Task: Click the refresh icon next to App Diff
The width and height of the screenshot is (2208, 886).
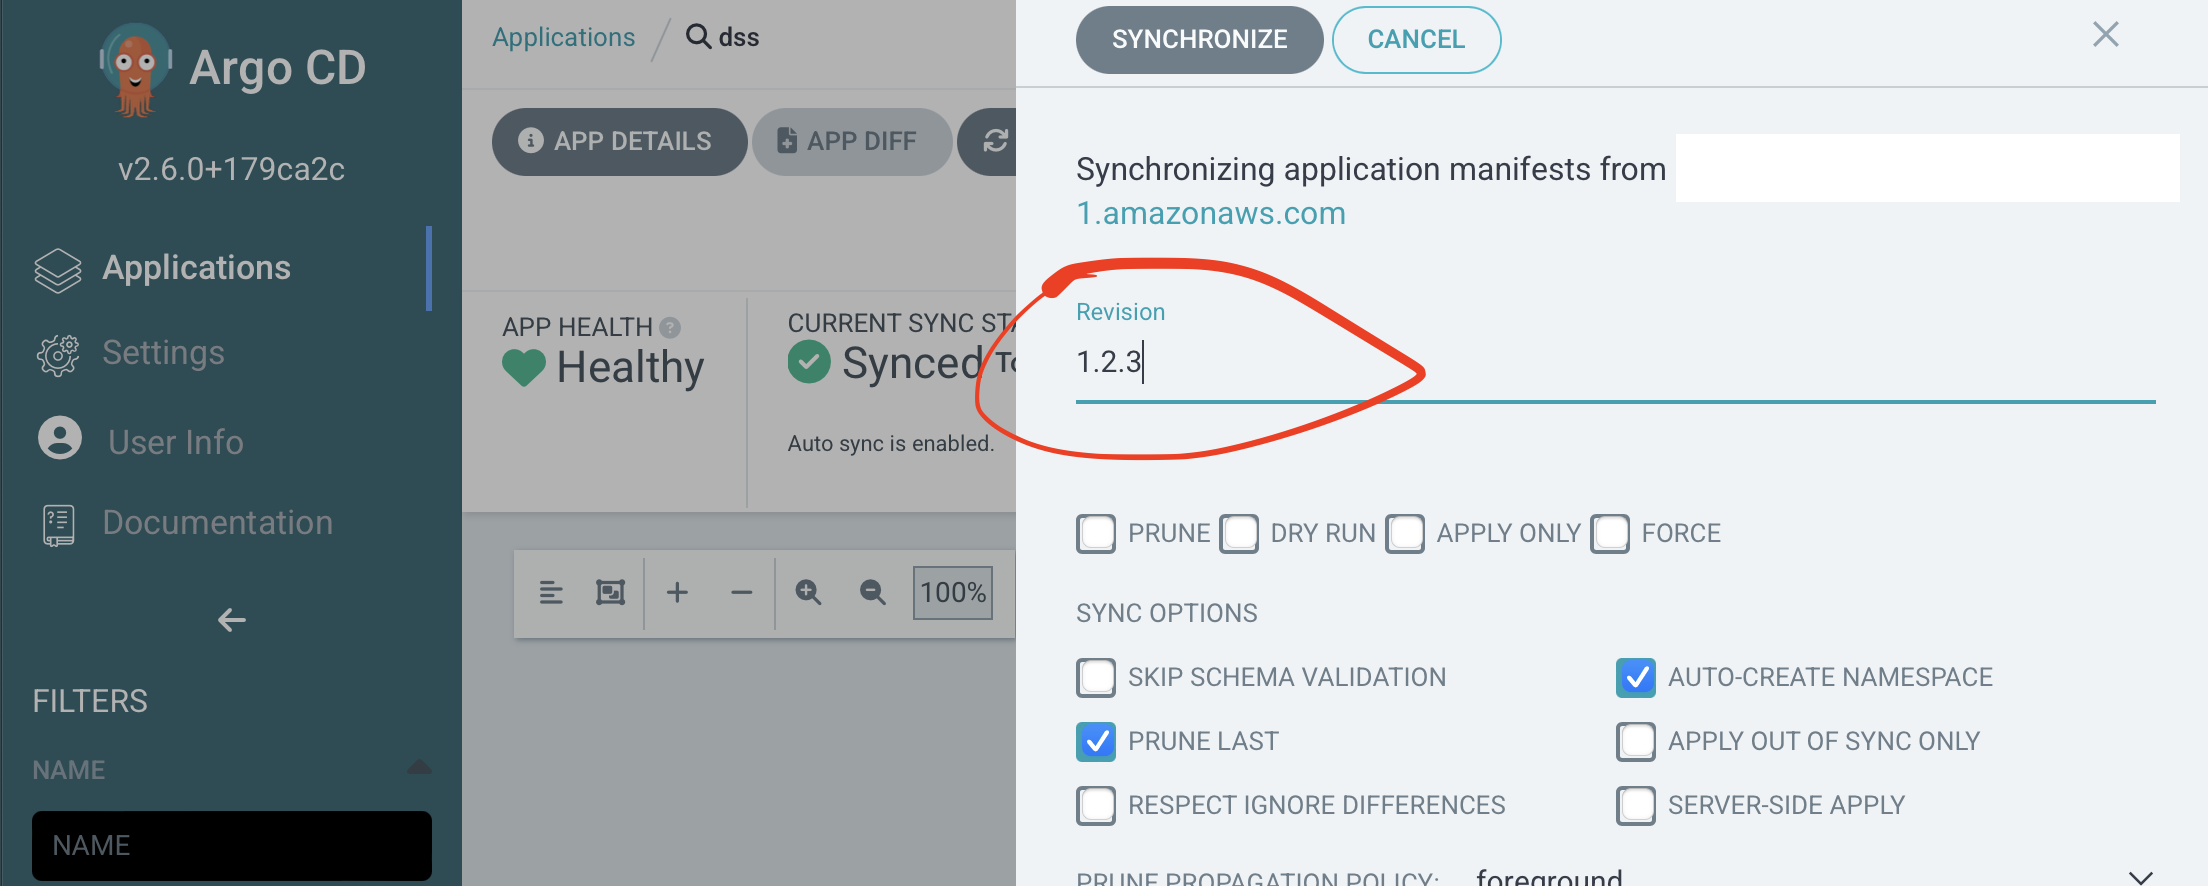Action: pos(995,141)
